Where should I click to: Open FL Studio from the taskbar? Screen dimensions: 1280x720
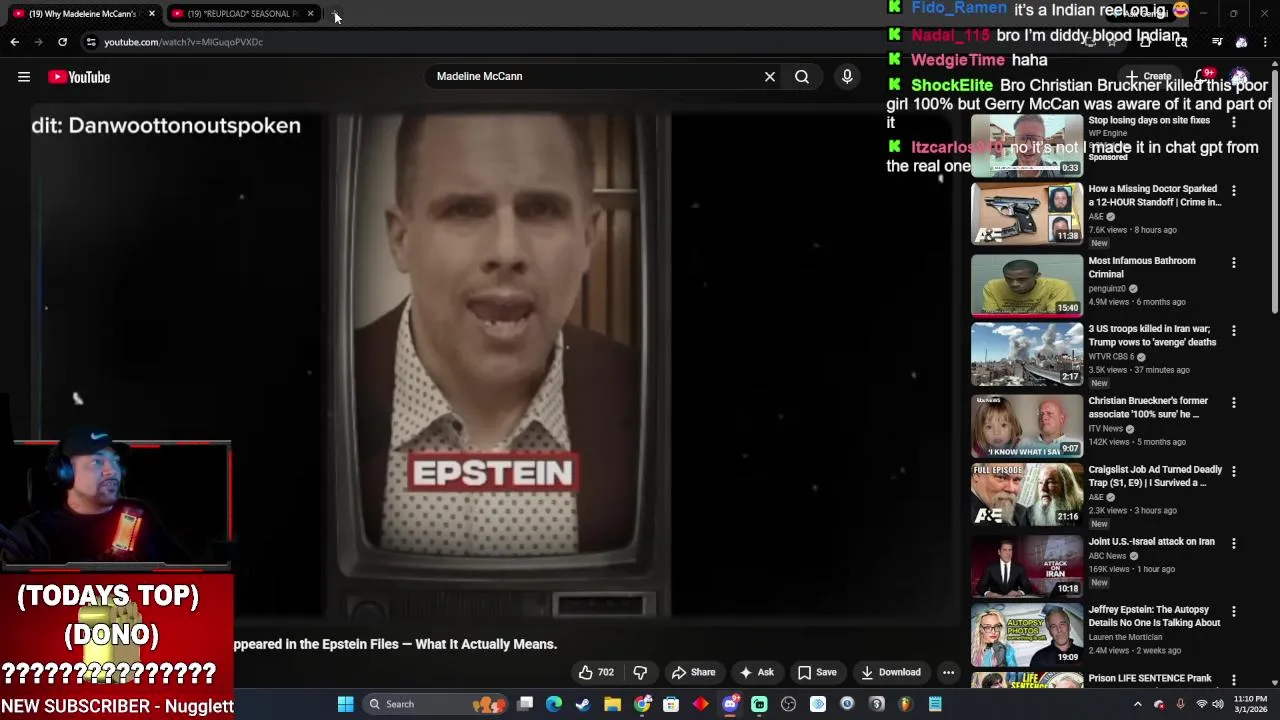pos(906,704)
